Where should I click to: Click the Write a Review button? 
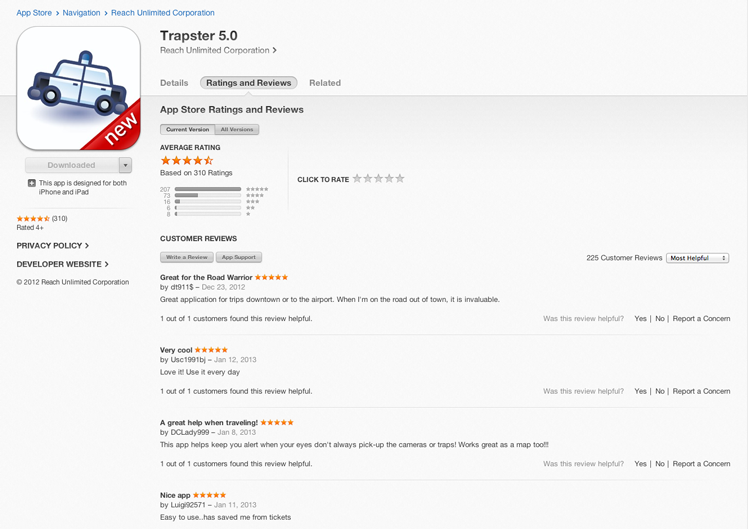(x=187, y=257)
